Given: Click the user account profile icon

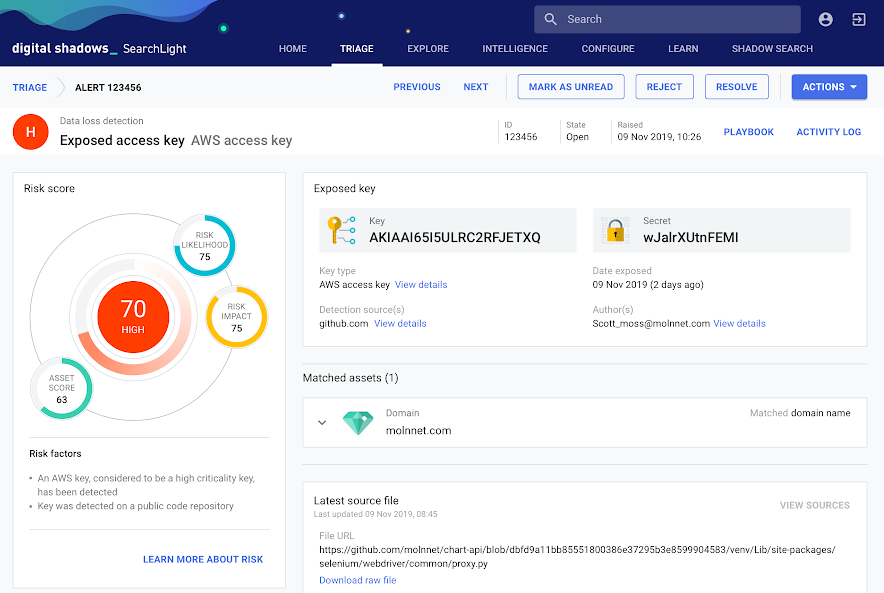Looking at the screenshot, I should [x=825, y=19].
